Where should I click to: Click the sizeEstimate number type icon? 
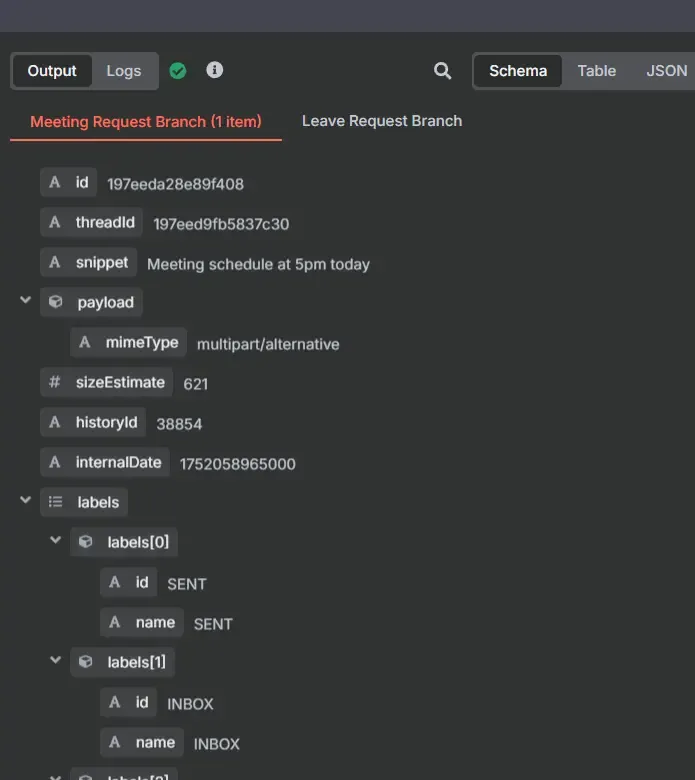[x=55, y=382]
